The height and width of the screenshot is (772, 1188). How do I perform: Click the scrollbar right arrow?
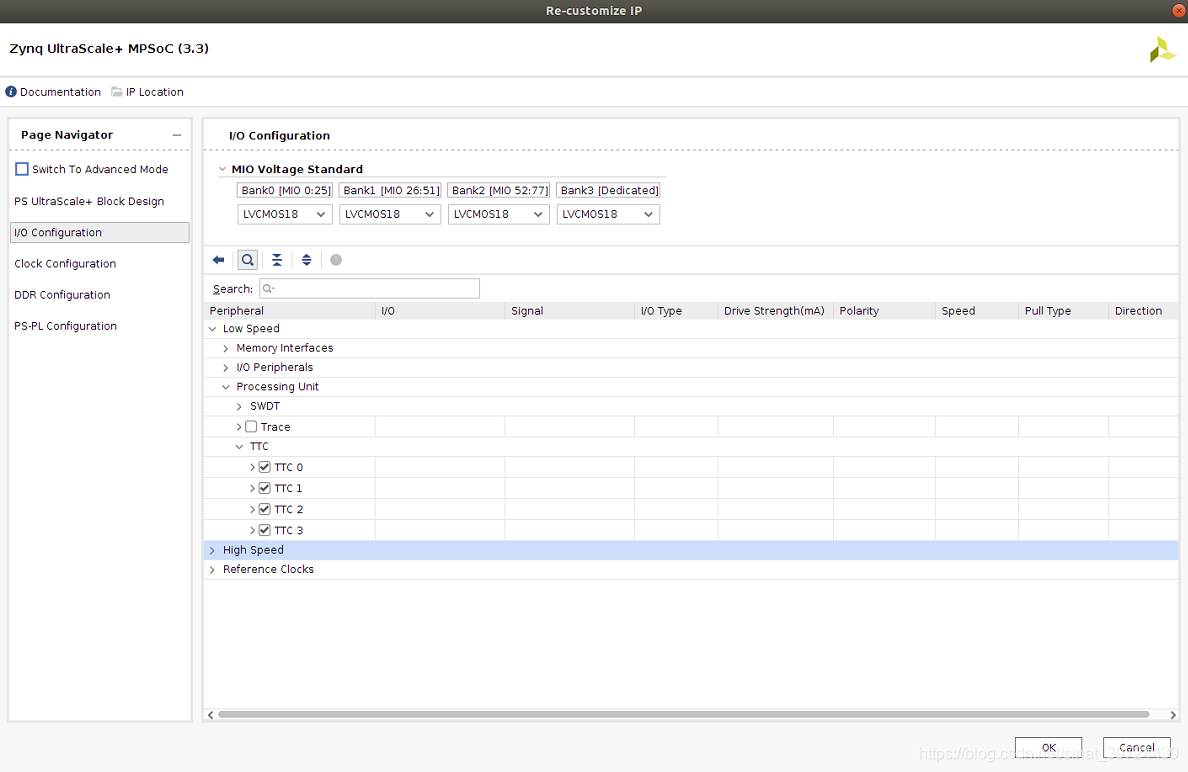click(x=1173, y=714)
